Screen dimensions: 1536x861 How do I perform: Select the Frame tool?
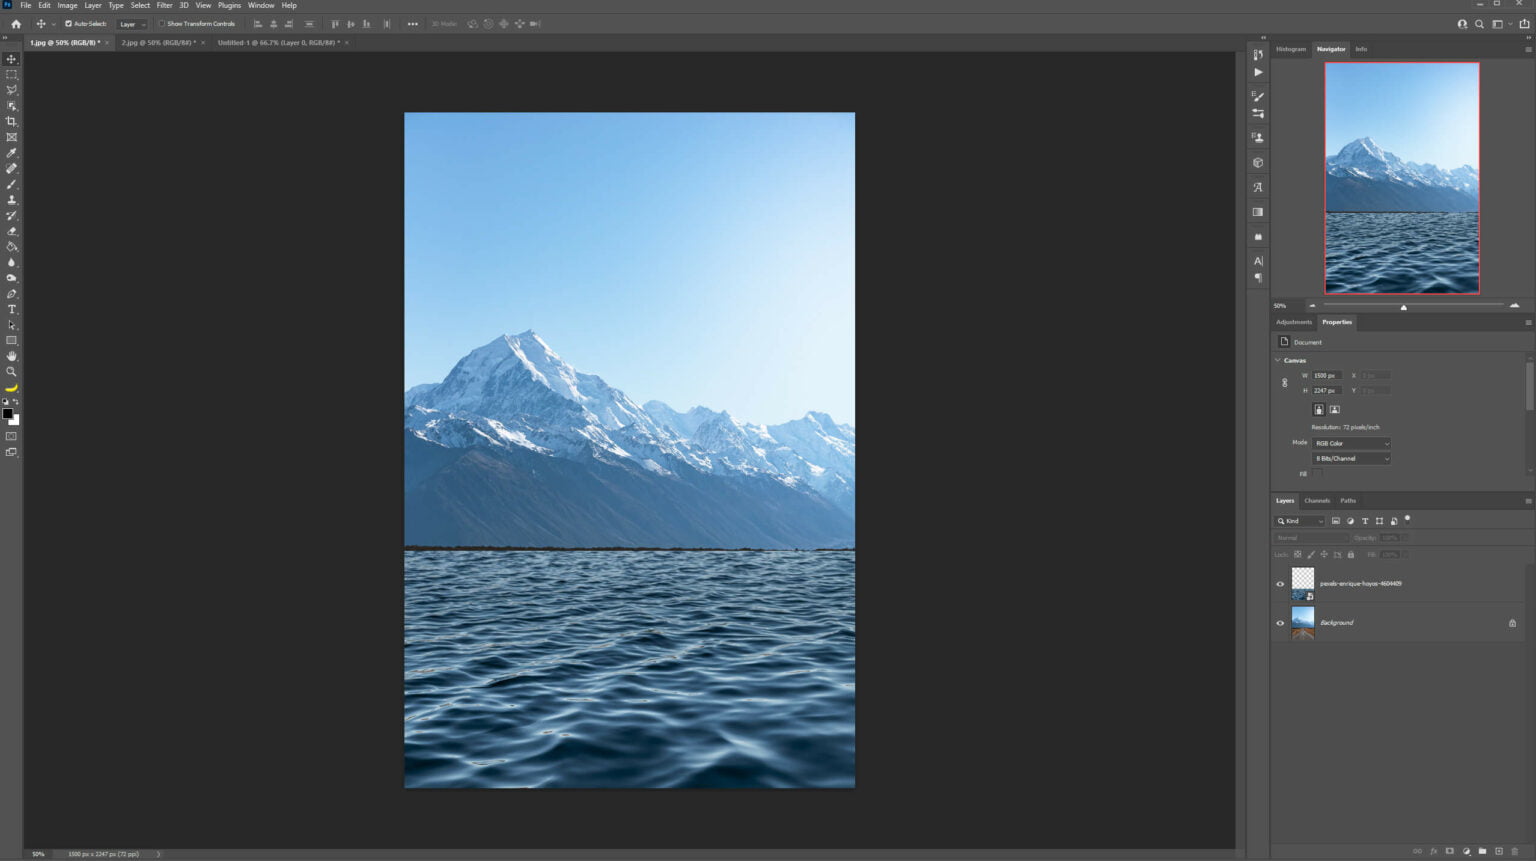pos(12,137)
